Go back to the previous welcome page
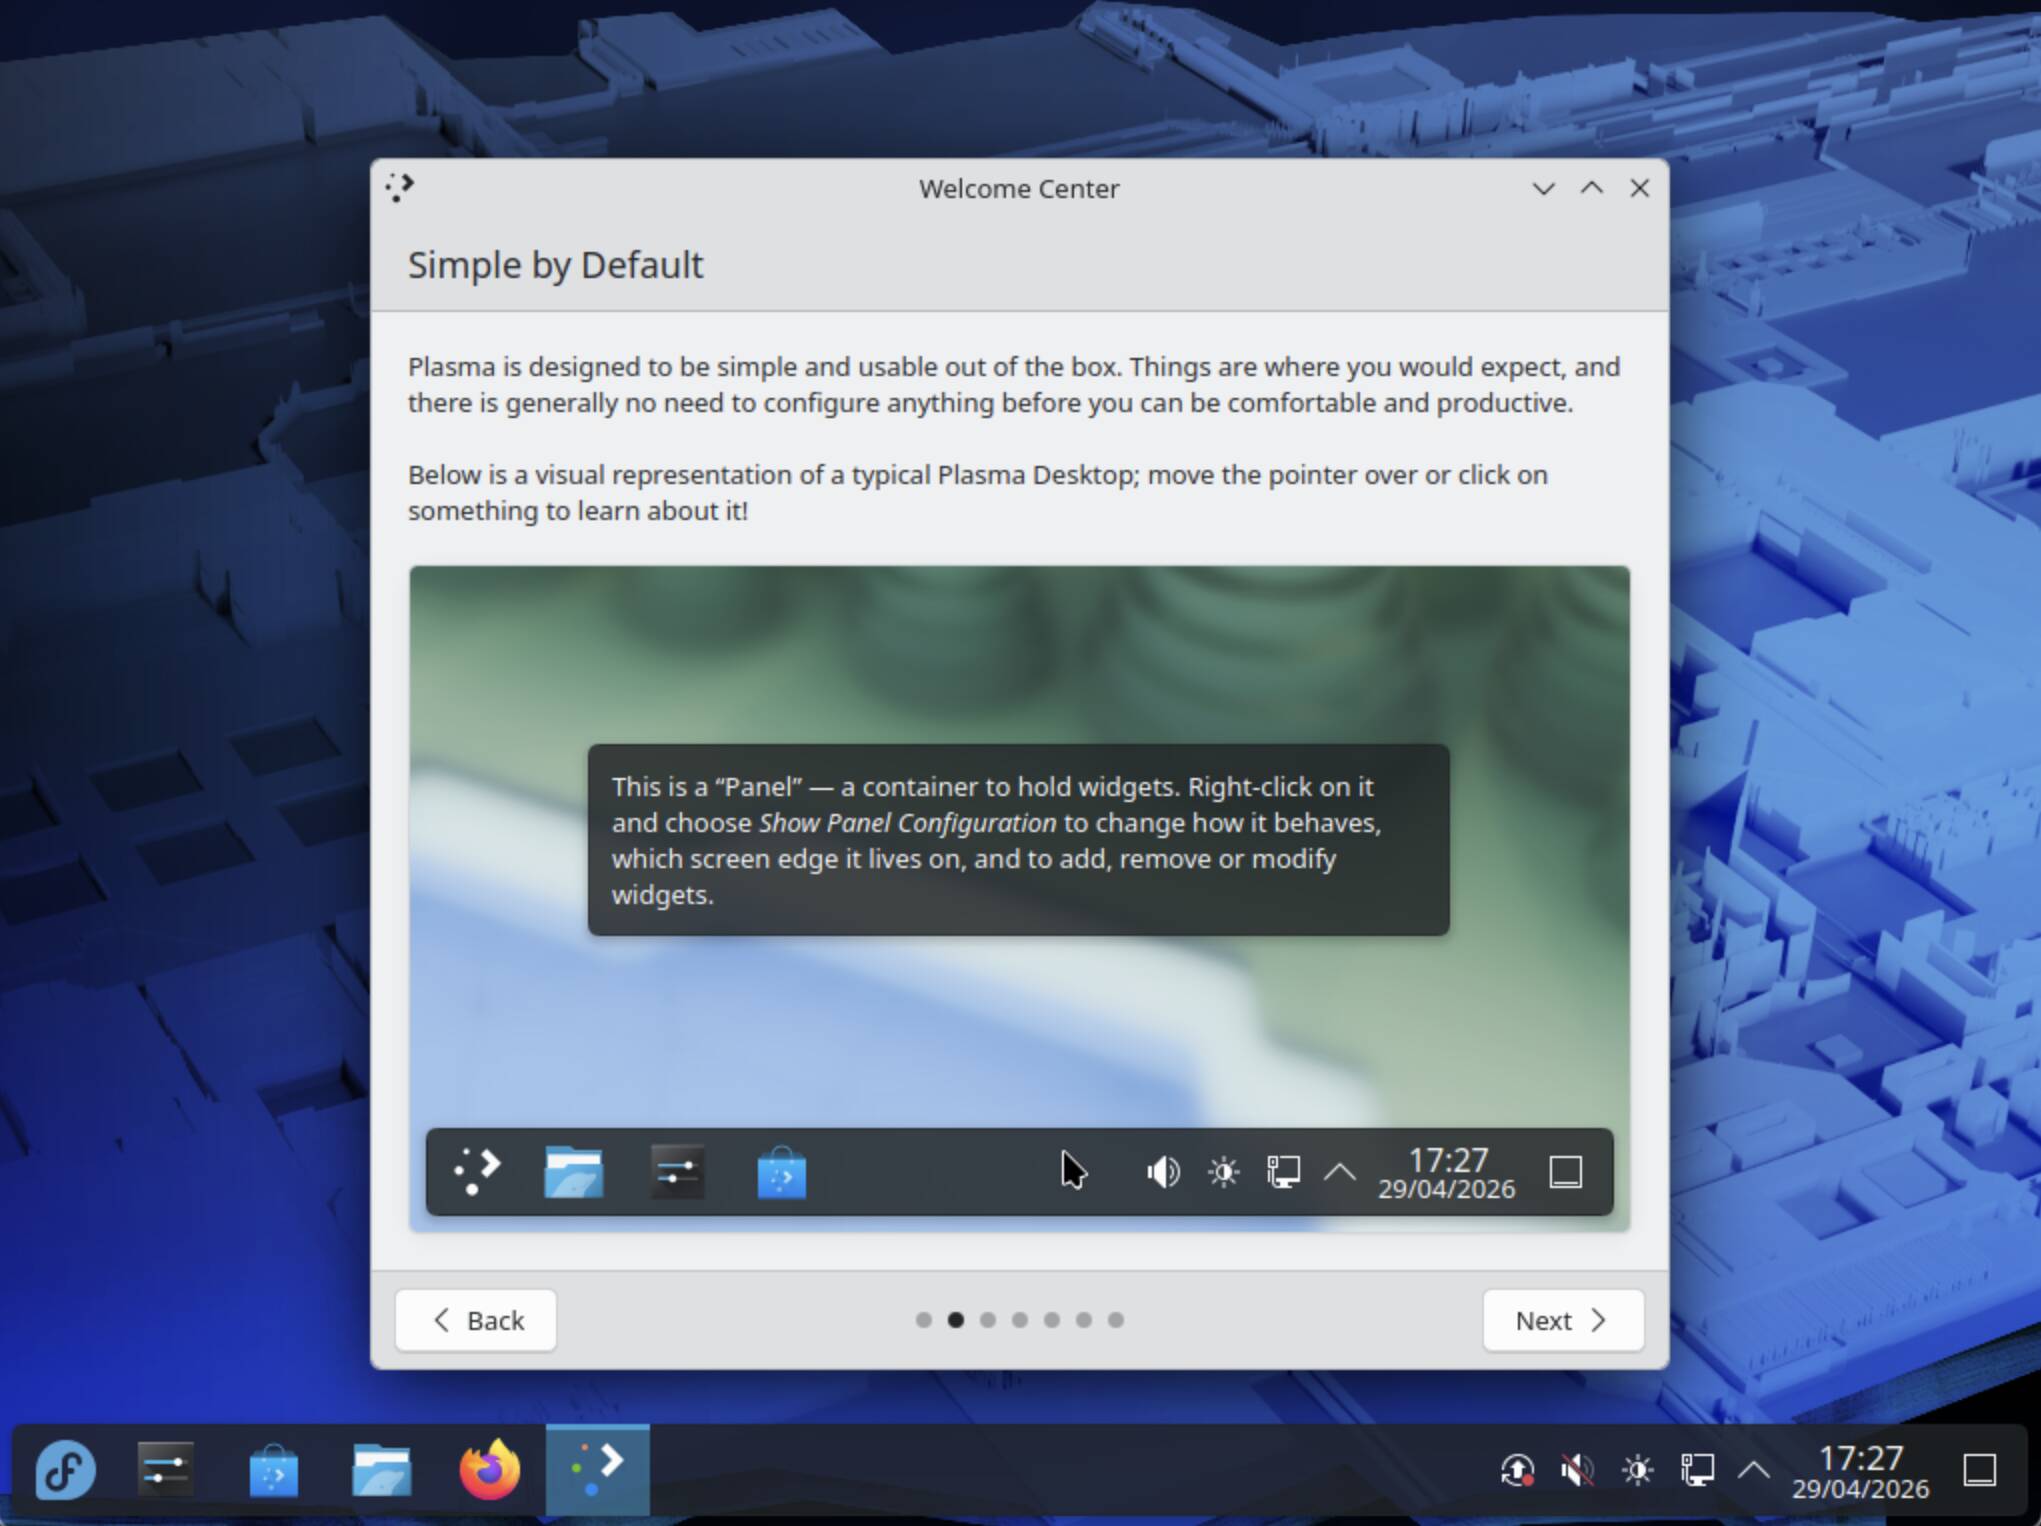 pyautogui.click(x=476, y=1320)
